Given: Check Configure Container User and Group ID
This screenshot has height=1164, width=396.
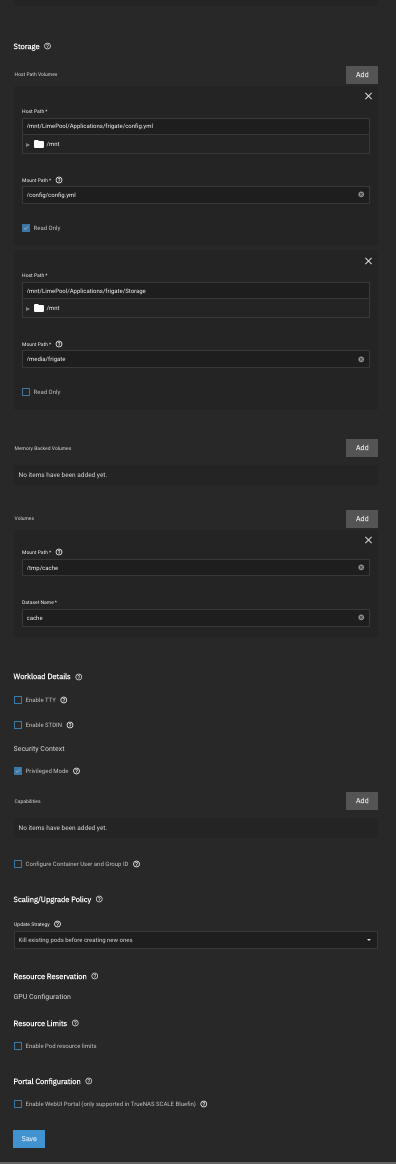Looking at the screenshot, I should pyautogui.click(x=18, y=864).
